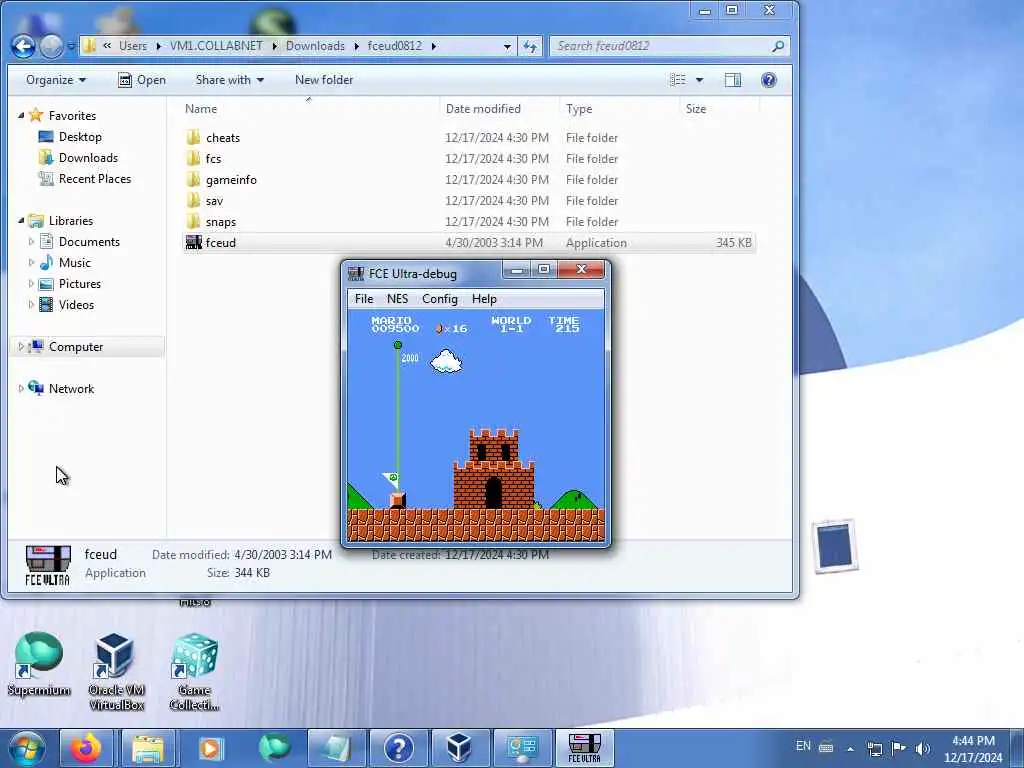Screen dimensions: 1024x768
Task: Click File Explorer taskbar icon
Action: 148,748
